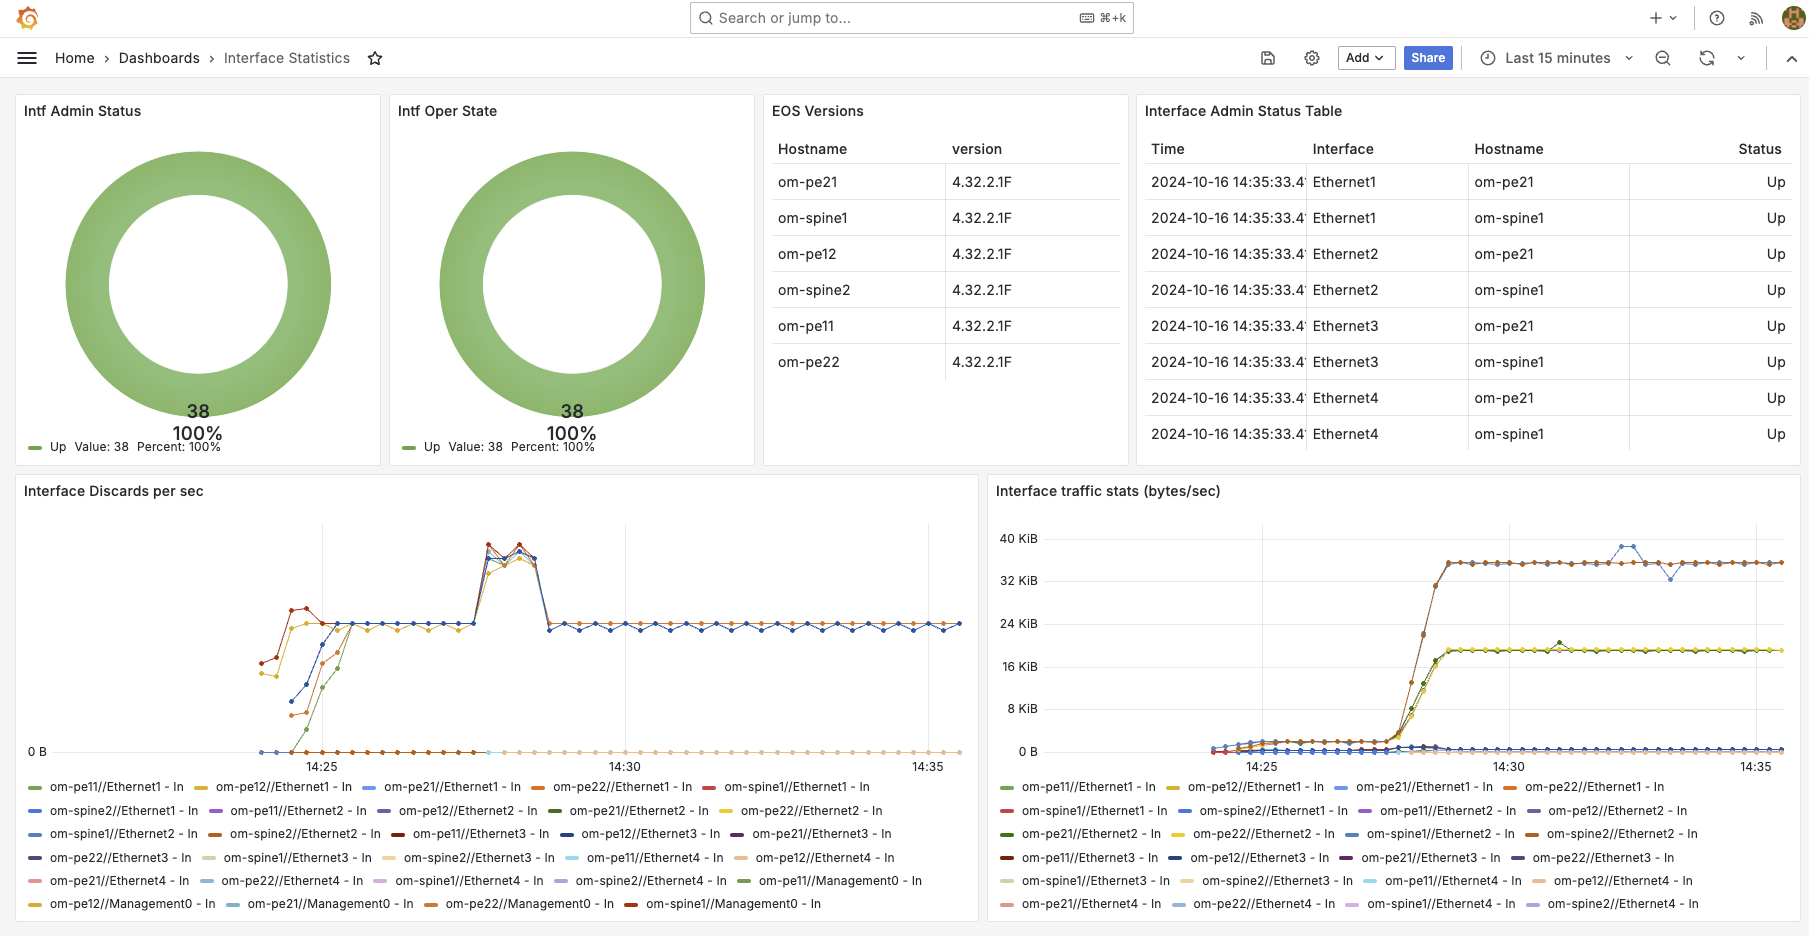The height and width of the screenshot is (936, 1809).
Task: Sort admin table by Hostname column
Action: tap(1508, 149)
